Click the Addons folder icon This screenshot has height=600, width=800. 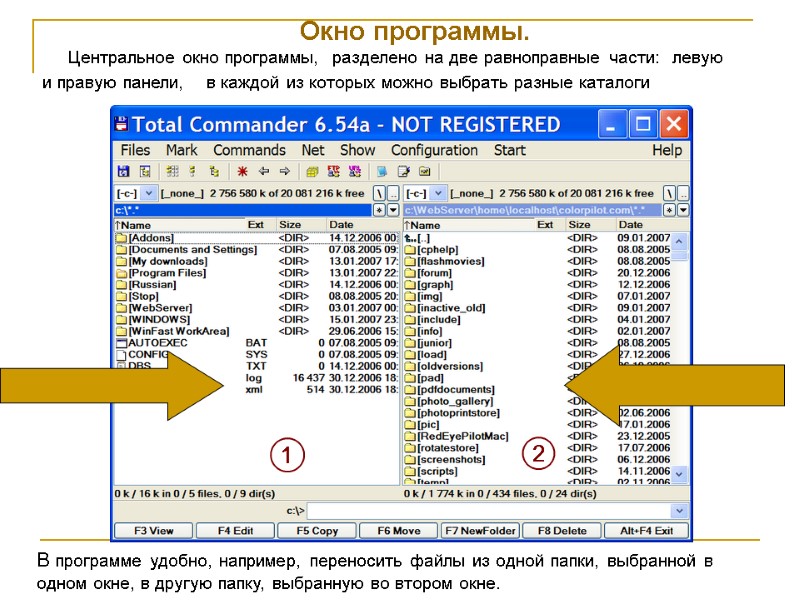pyautogui.click(x=121, y=238)
